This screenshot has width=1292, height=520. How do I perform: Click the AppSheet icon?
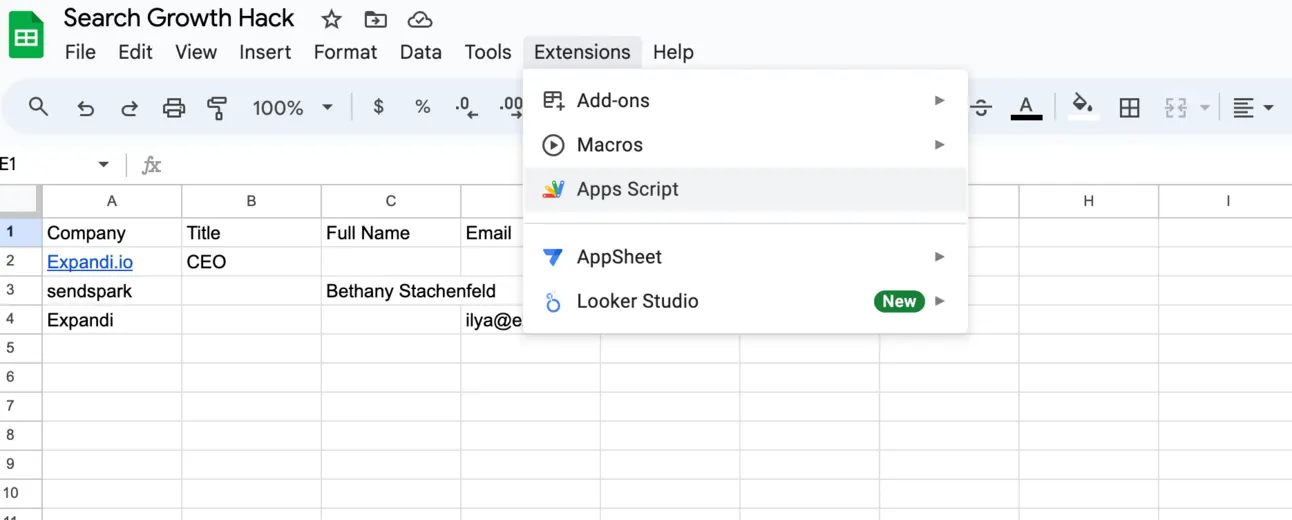click(x=553, y=257)
